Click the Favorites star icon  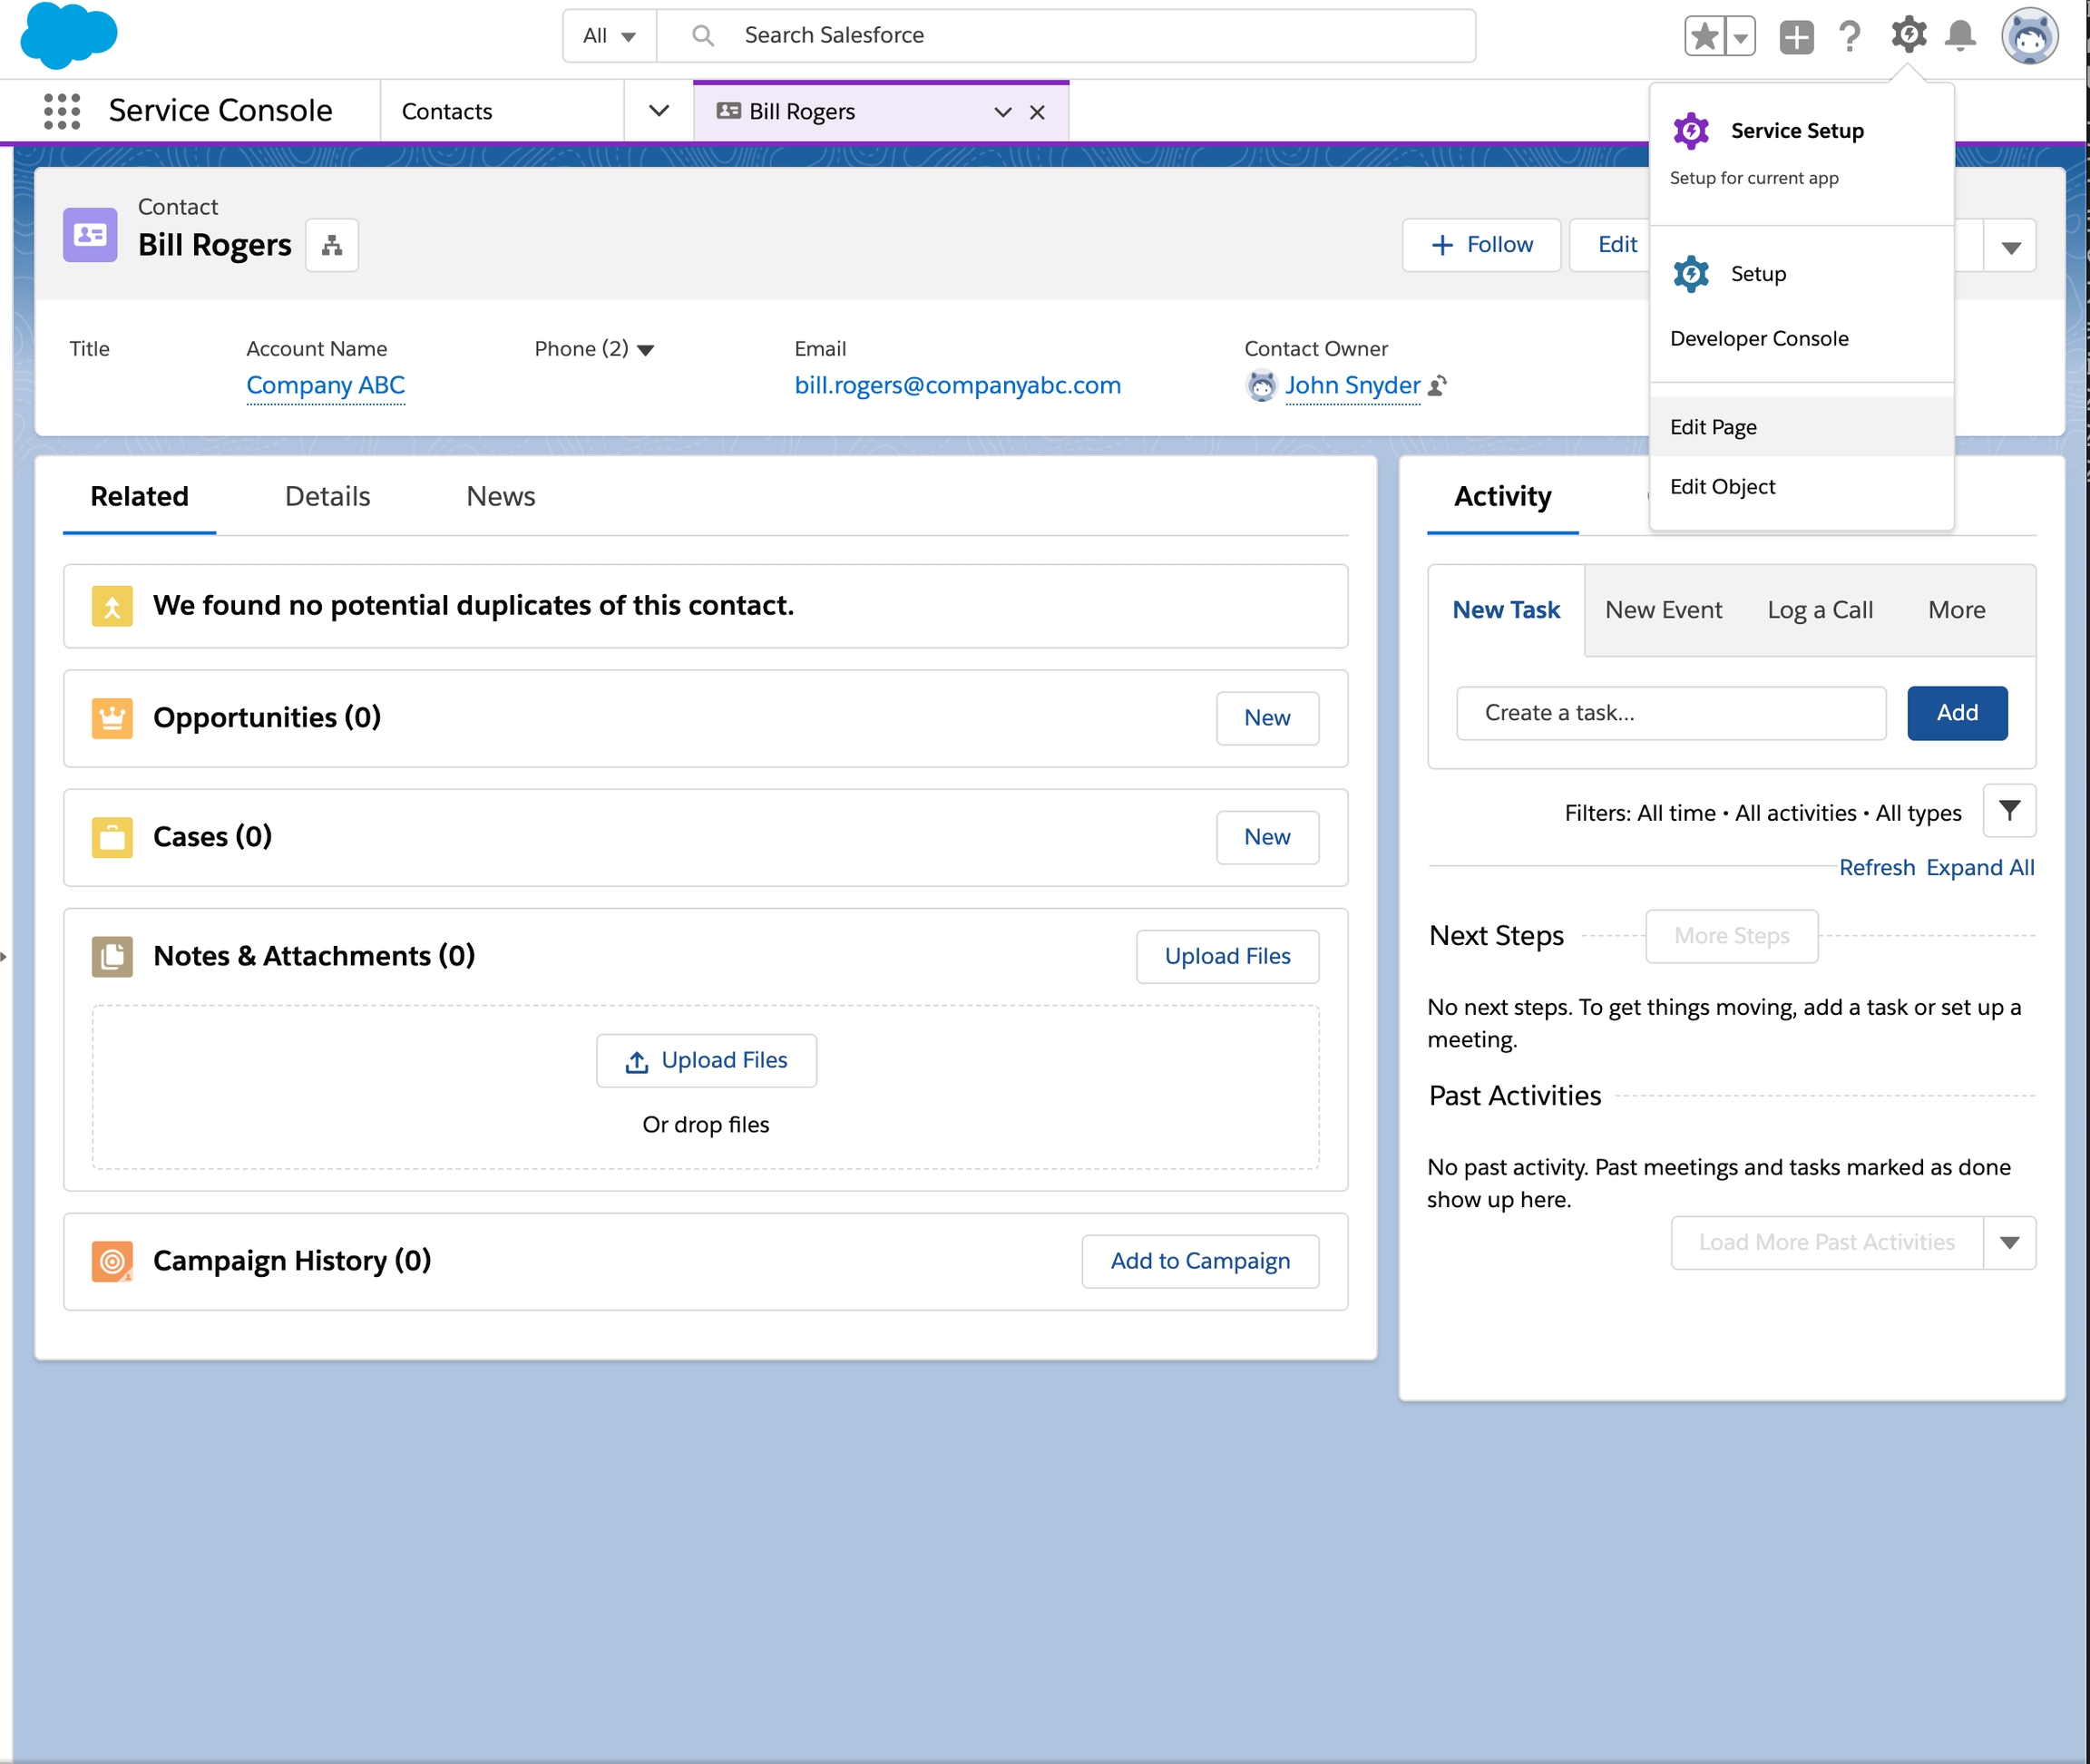[1705, 37]
